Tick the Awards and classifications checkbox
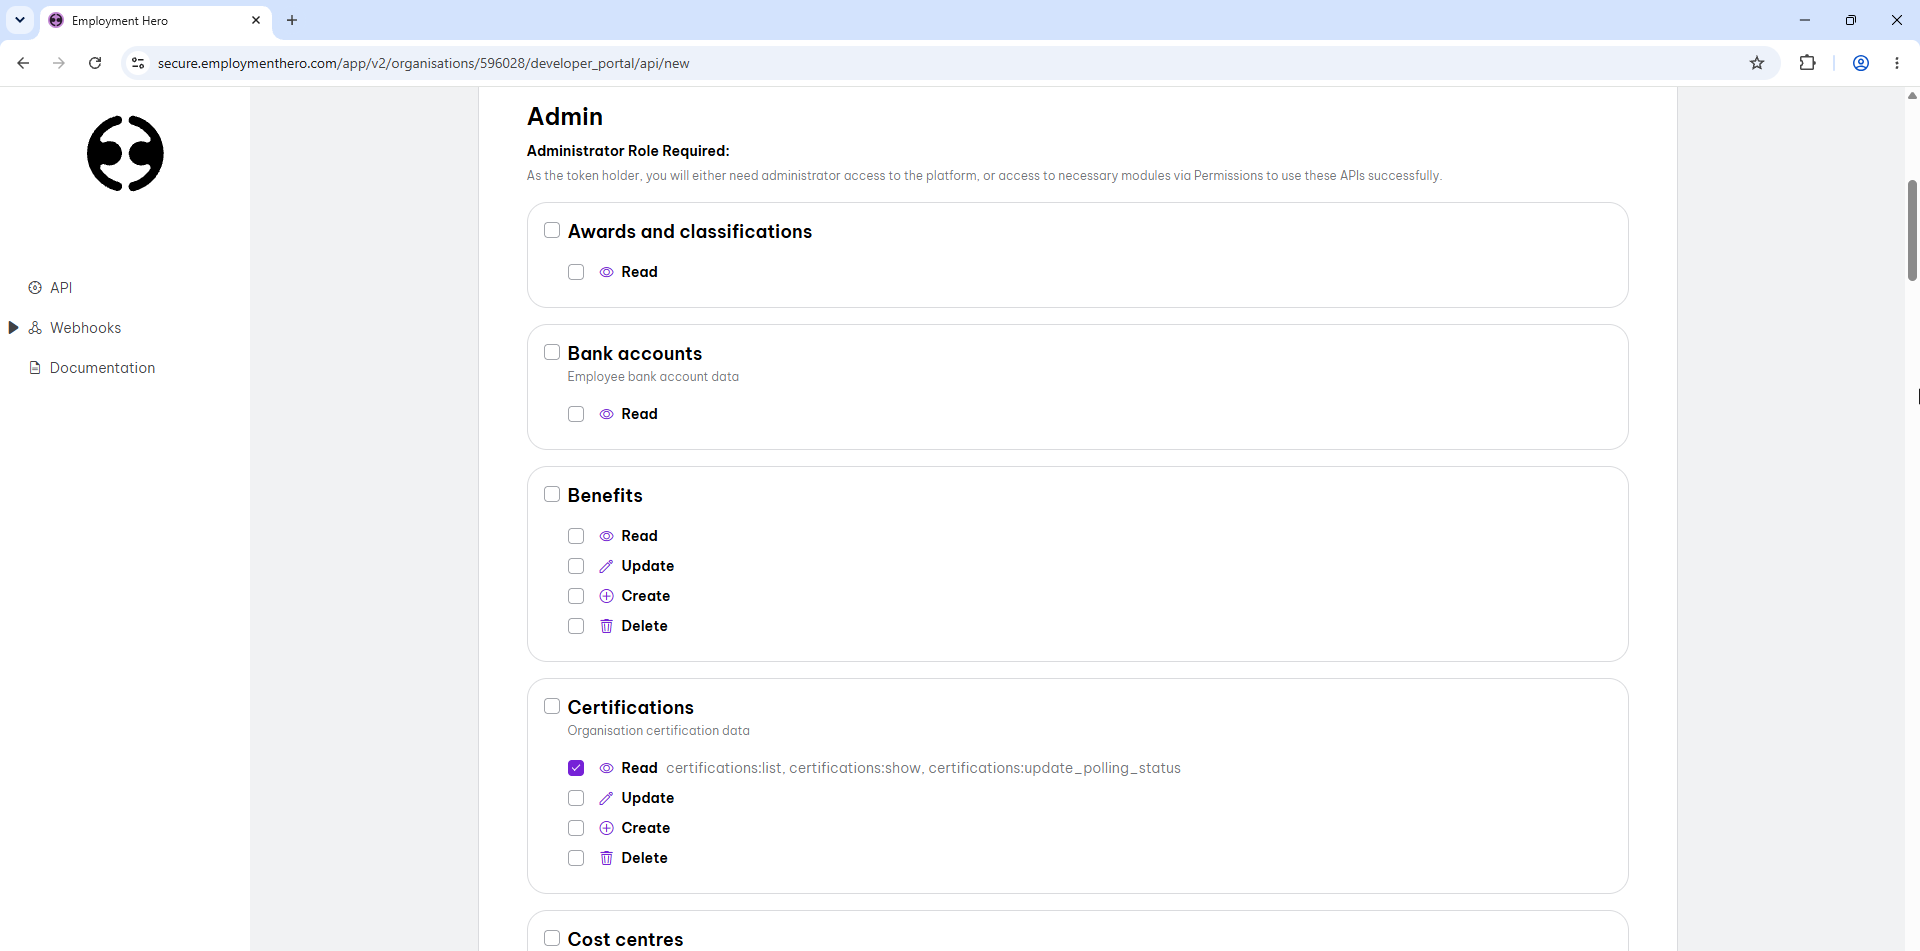 (552, 230)
